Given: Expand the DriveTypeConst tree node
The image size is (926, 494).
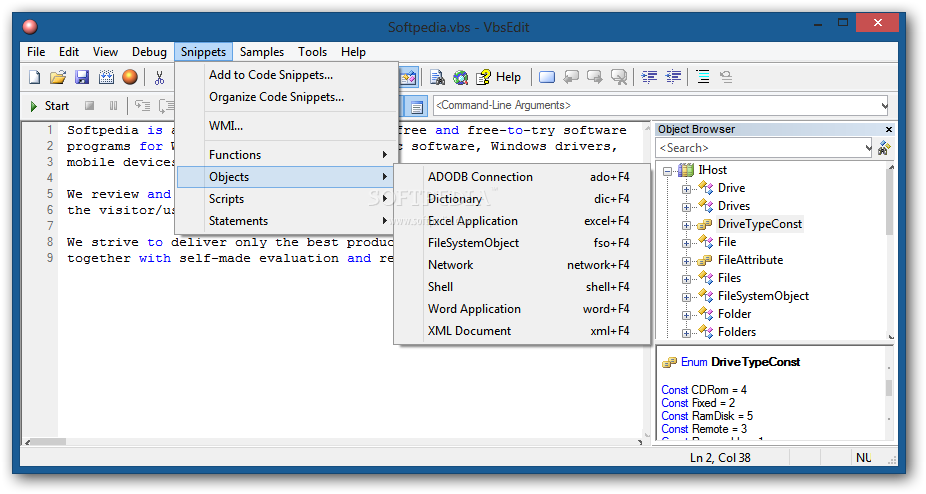Looking at the screenshot, I should coord(686,225).
